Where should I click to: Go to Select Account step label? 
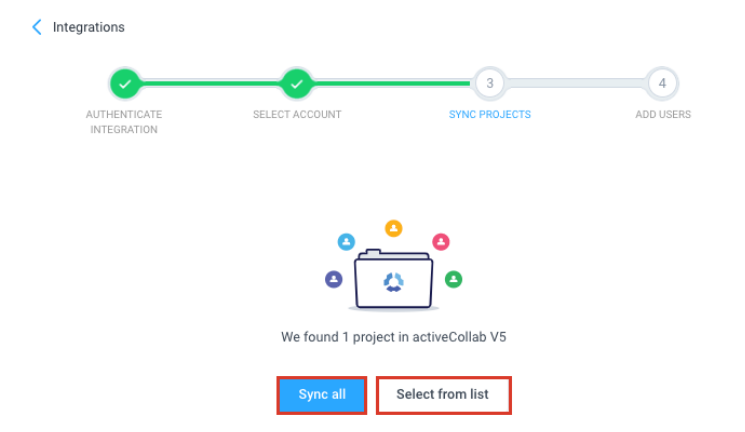[297, 114]
